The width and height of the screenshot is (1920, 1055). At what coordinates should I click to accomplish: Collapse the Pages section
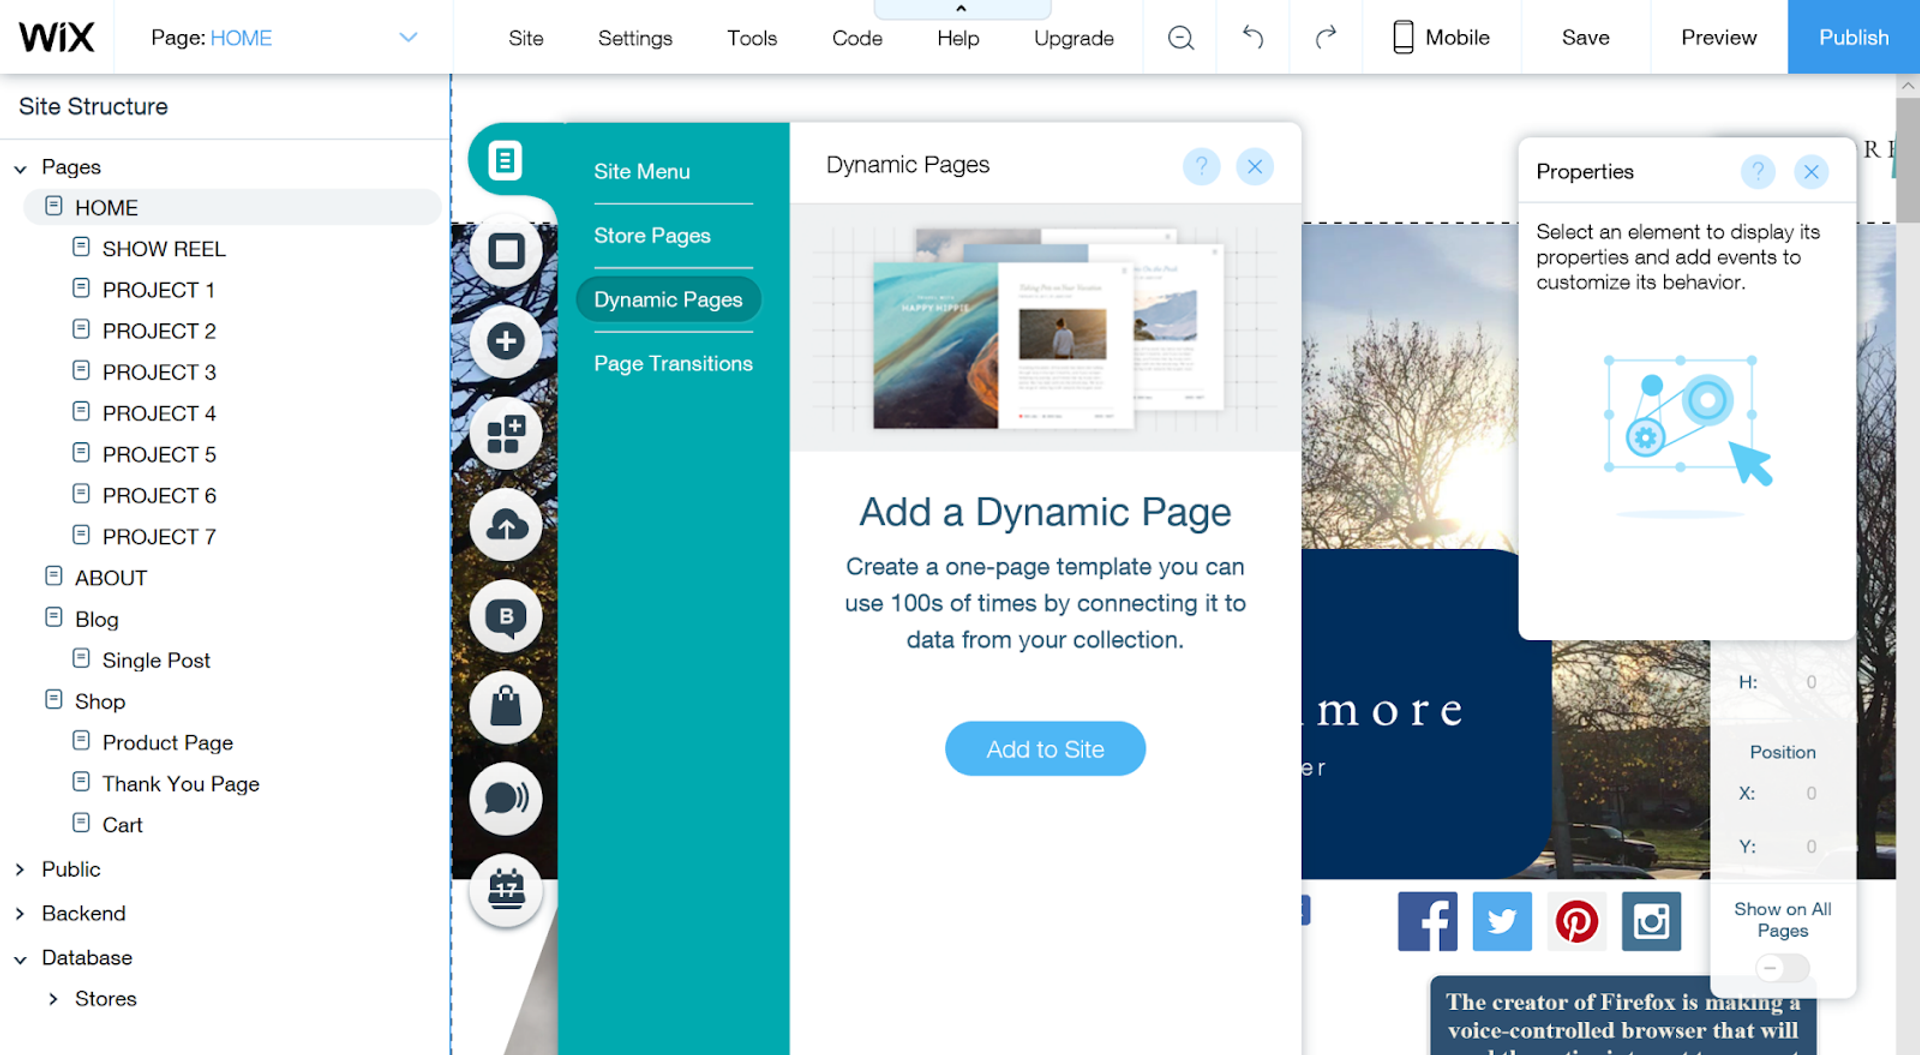tap(21, 167)
